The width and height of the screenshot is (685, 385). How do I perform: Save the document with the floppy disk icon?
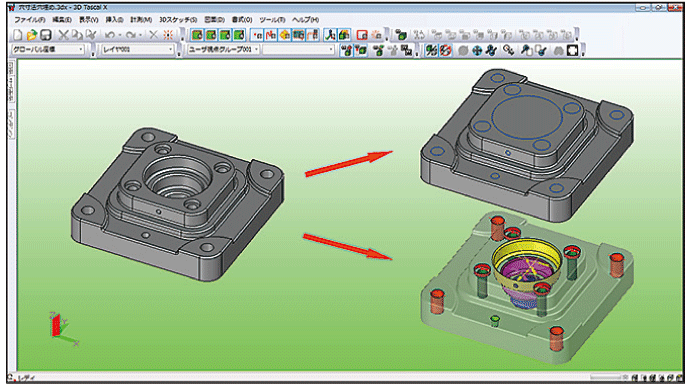pyautogui.click(x=45, y=35)
